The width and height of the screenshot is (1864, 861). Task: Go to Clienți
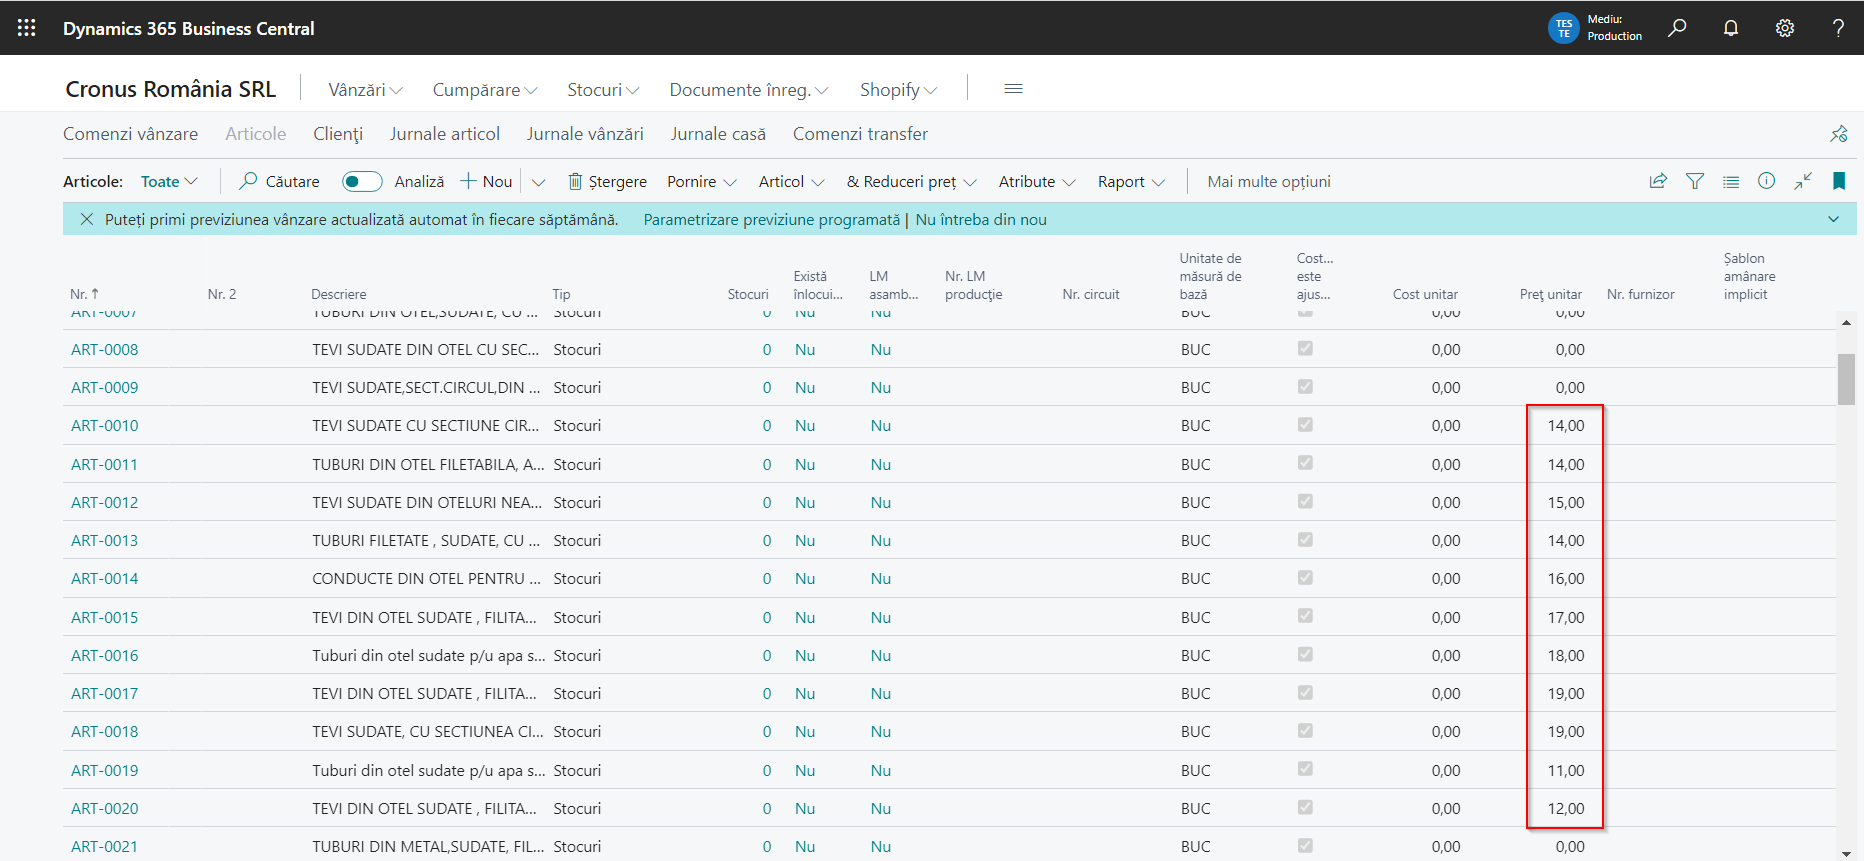[338, 134]
